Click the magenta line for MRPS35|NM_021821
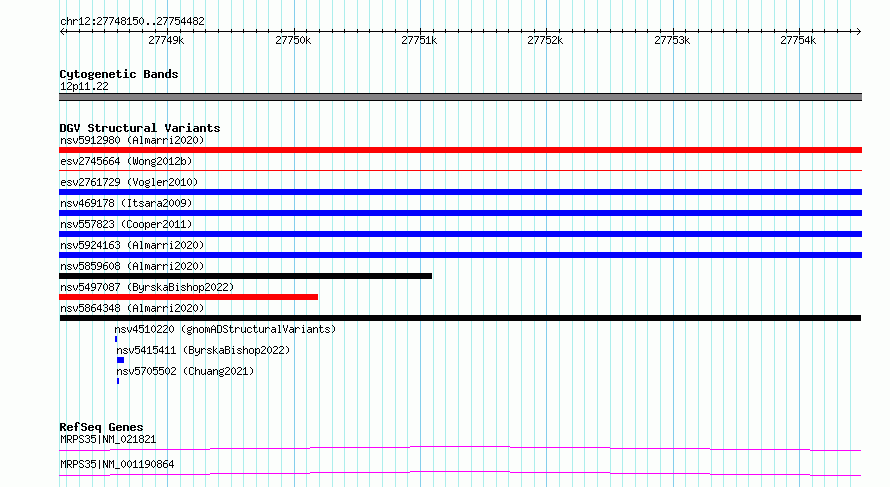Image resolution: width=890 pixels, height=487 pixels. tap(460, 448)
